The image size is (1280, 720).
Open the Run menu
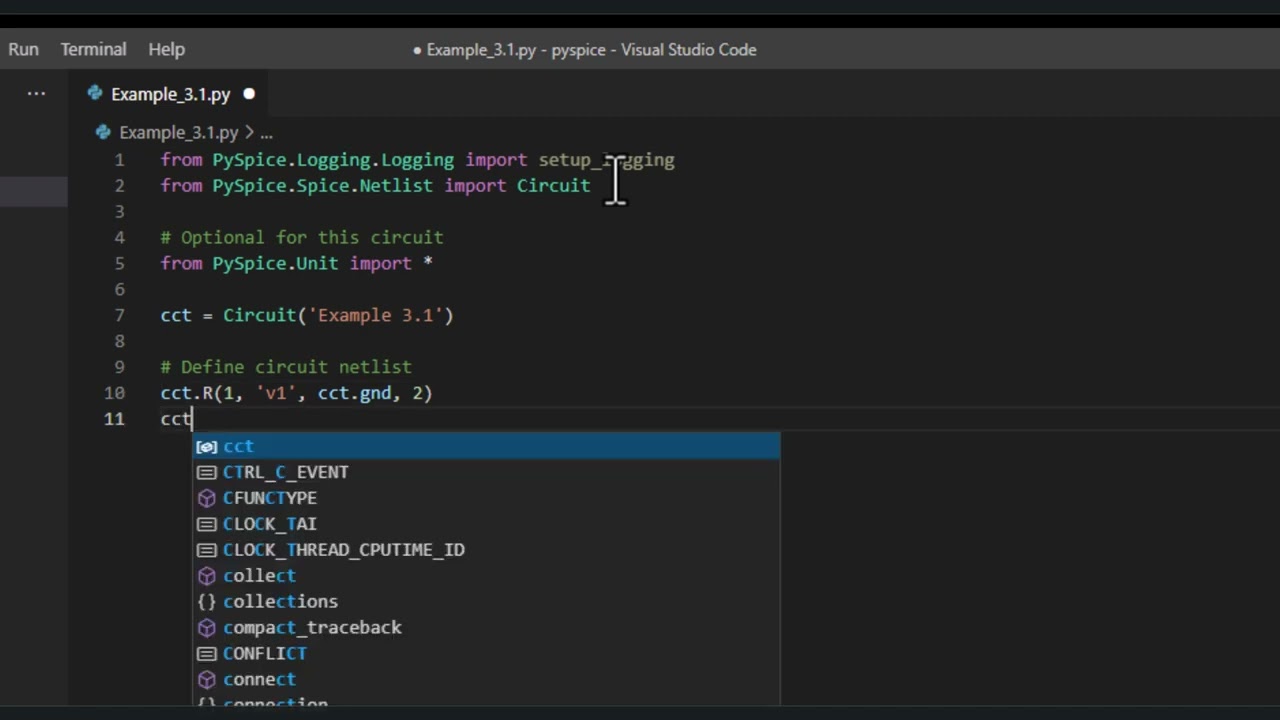point(23,49)
